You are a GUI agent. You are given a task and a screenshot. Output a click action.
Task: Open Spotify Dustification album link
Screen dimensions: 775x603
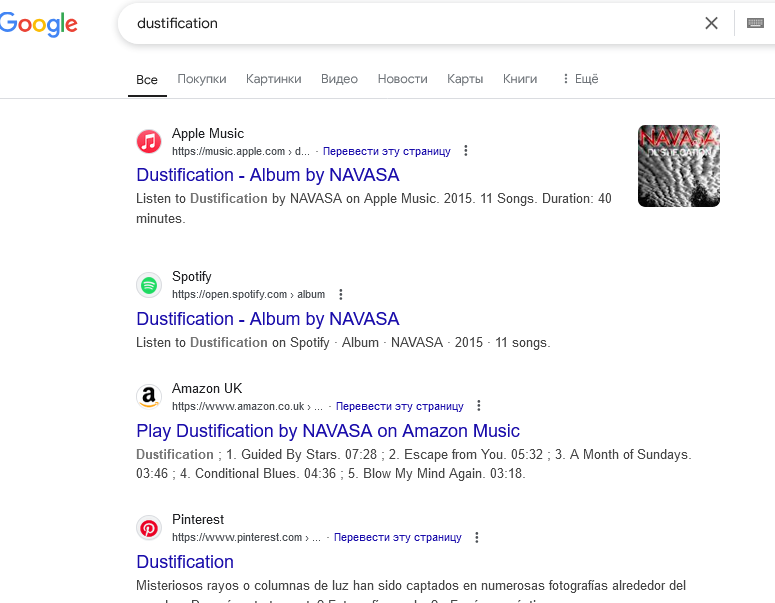click(x=267, y=319)
